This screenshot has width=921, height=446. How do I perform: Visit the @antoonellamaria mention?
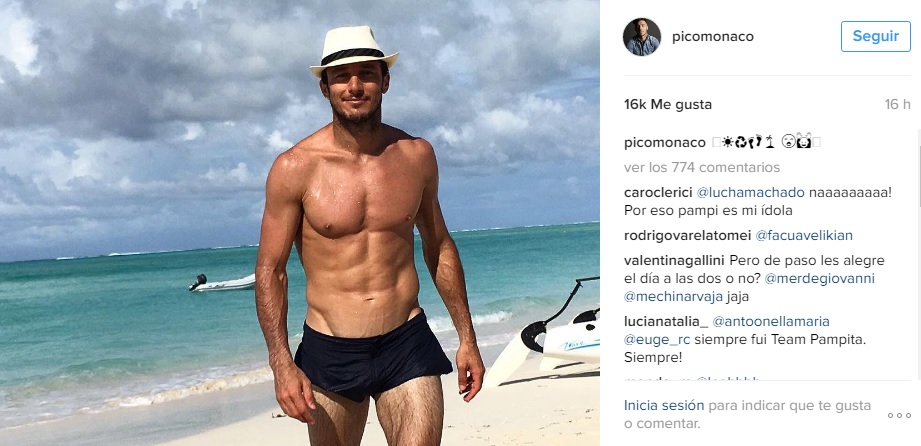click(x=771, y=321)
